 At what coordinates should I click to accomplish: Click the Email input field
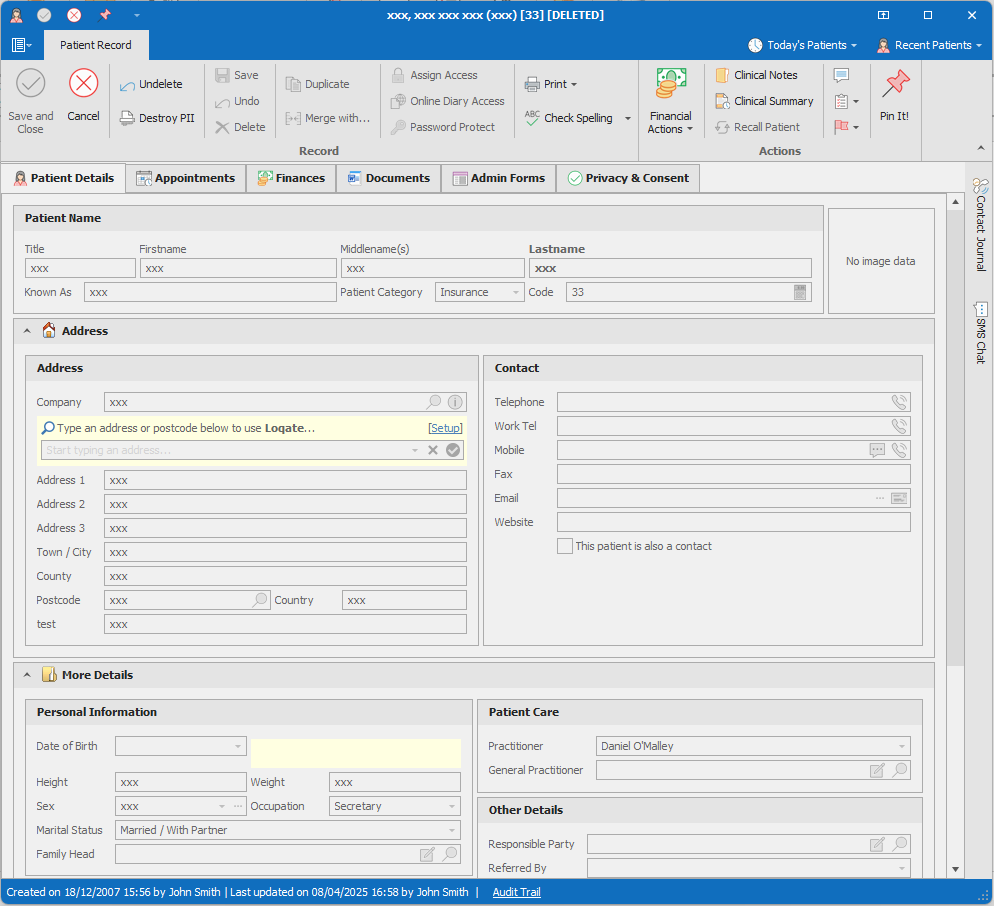714,498
